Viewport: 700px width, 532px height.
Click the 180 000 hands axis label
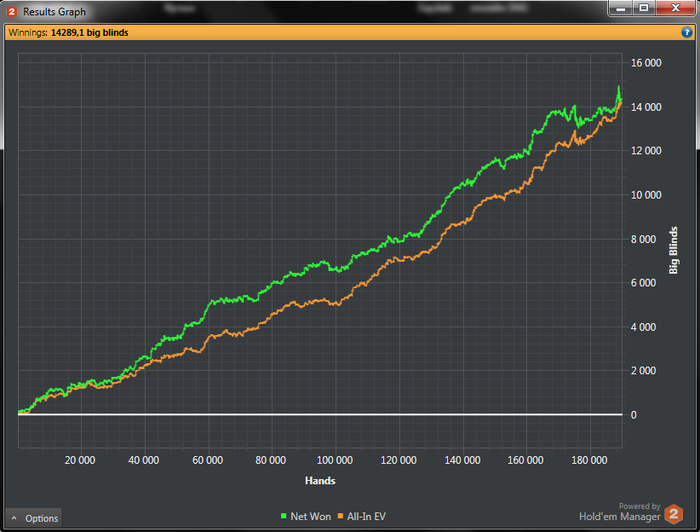tap(589, 460)
